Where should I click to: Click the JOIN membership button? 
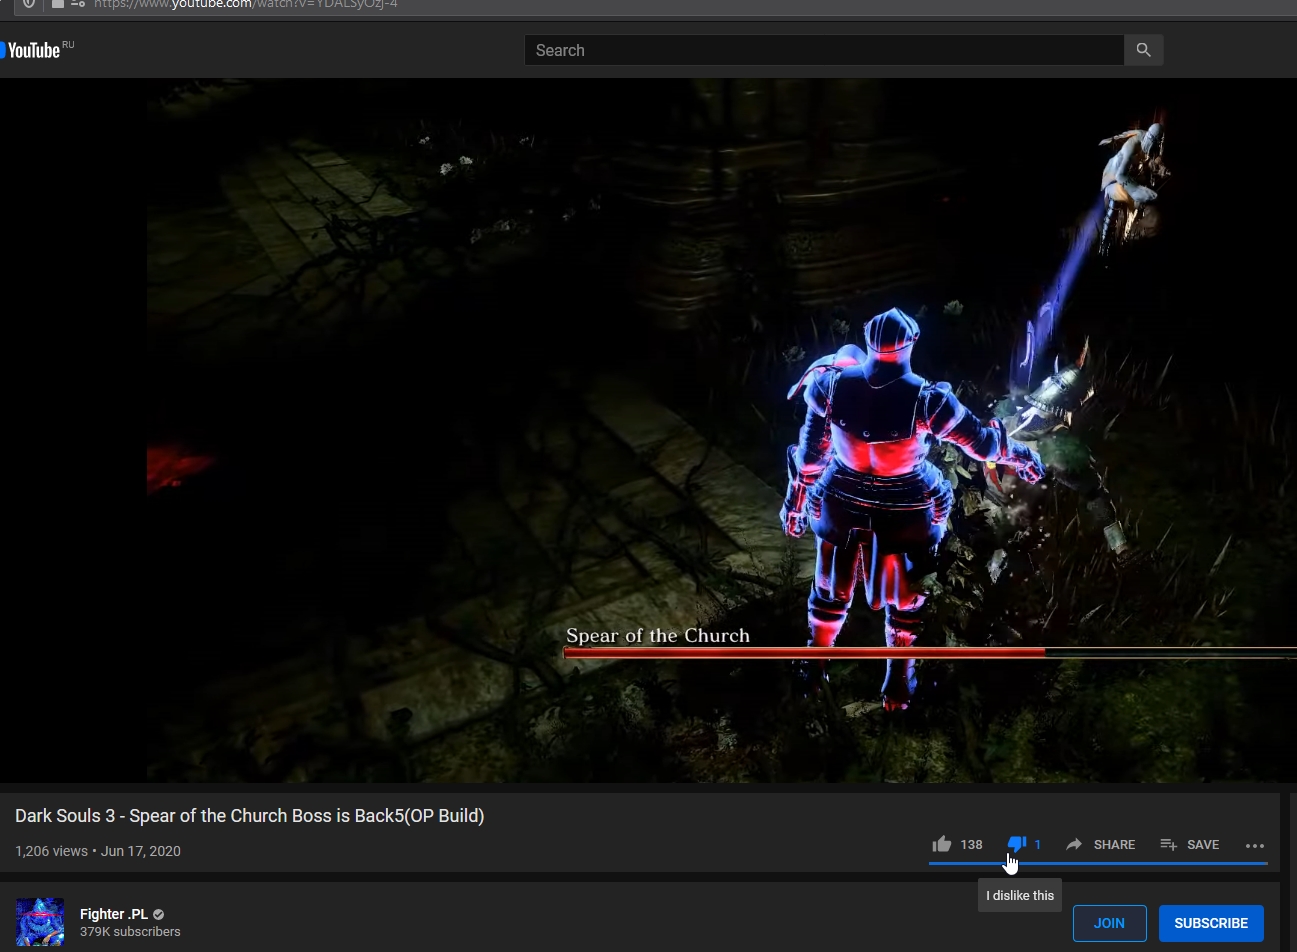[1109, 923]
